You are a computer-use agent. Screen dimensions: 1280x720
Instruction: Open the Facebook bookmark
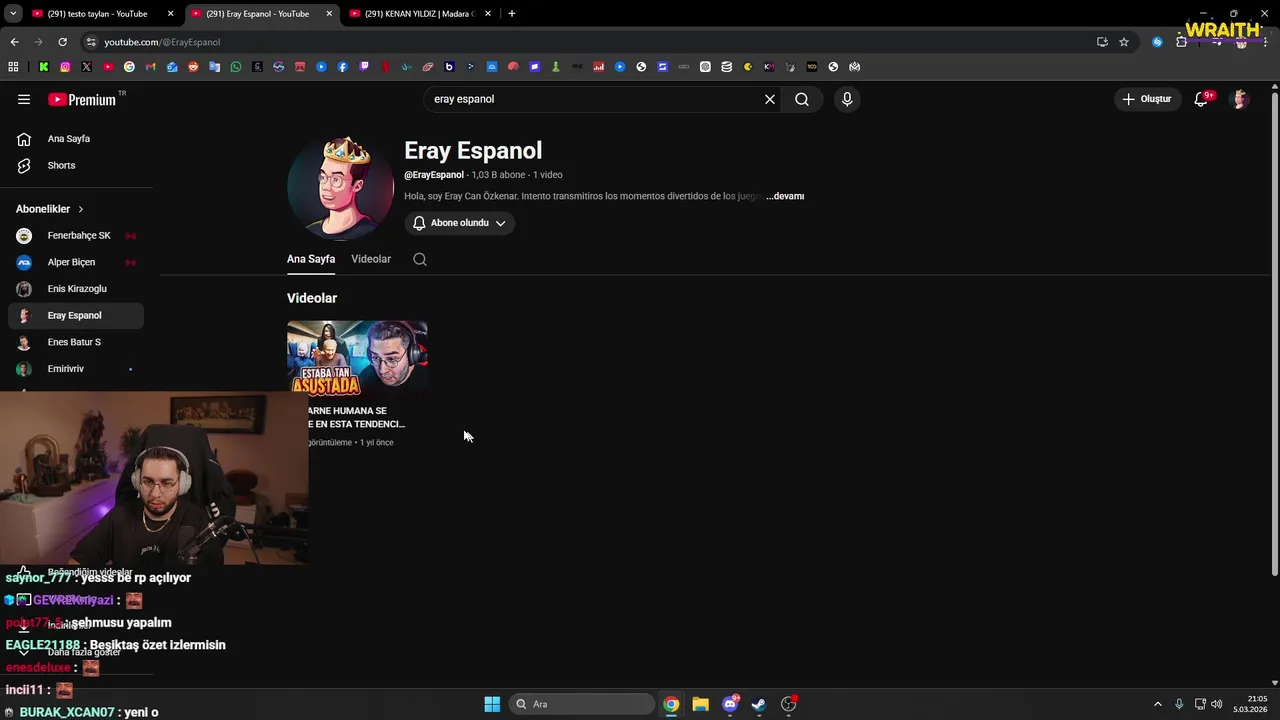click(342, 67)
